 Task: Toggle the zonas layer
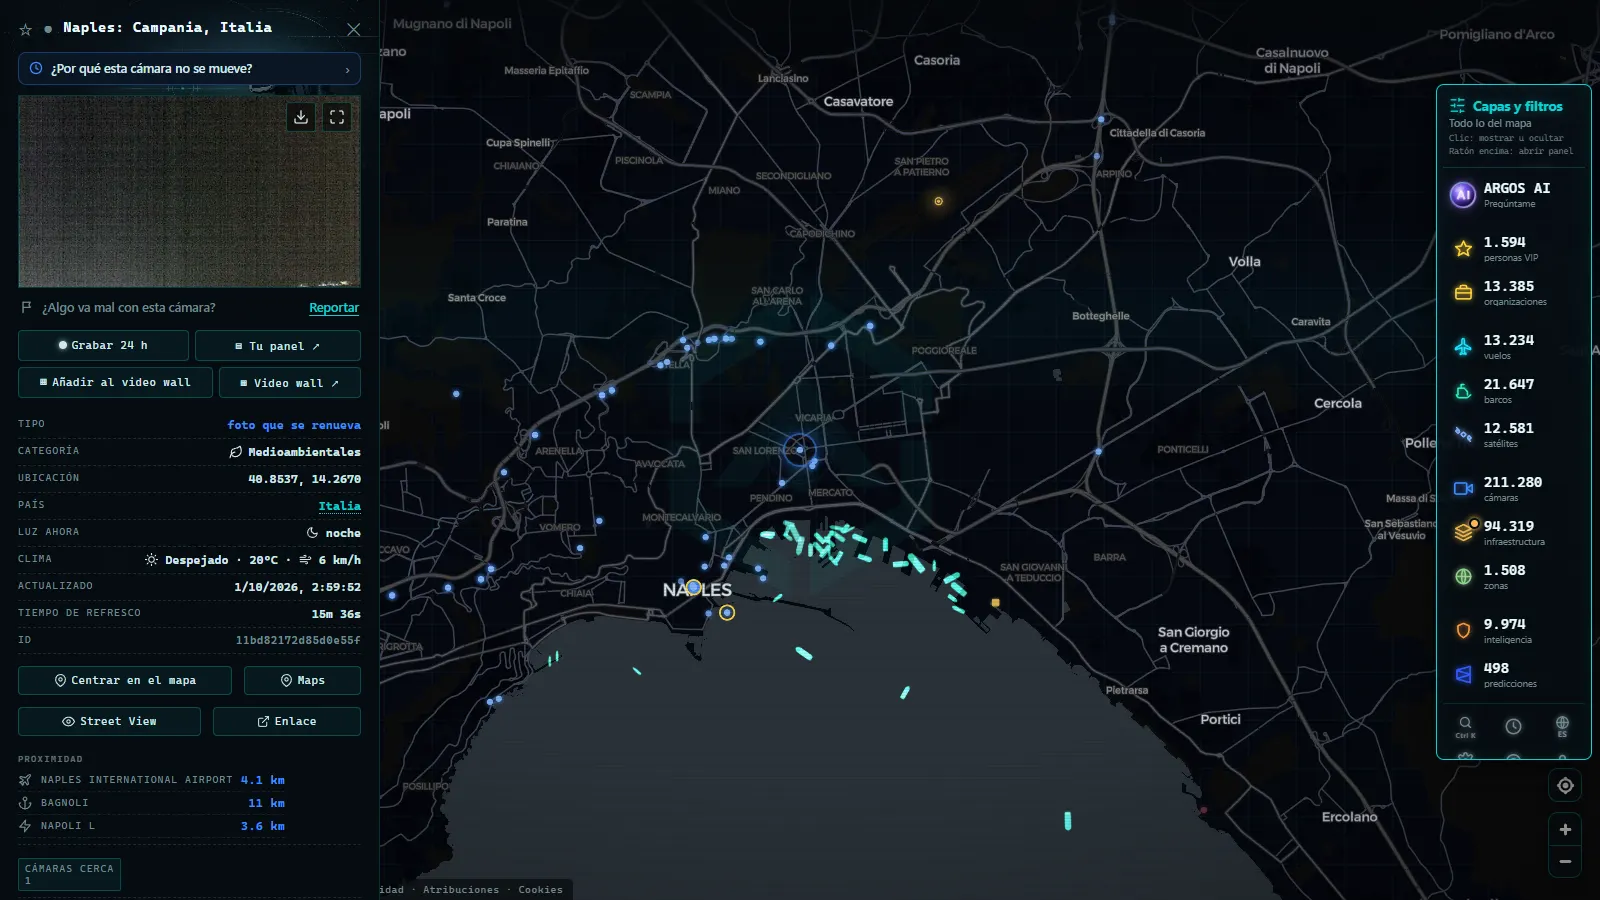tap(1514, 576)
